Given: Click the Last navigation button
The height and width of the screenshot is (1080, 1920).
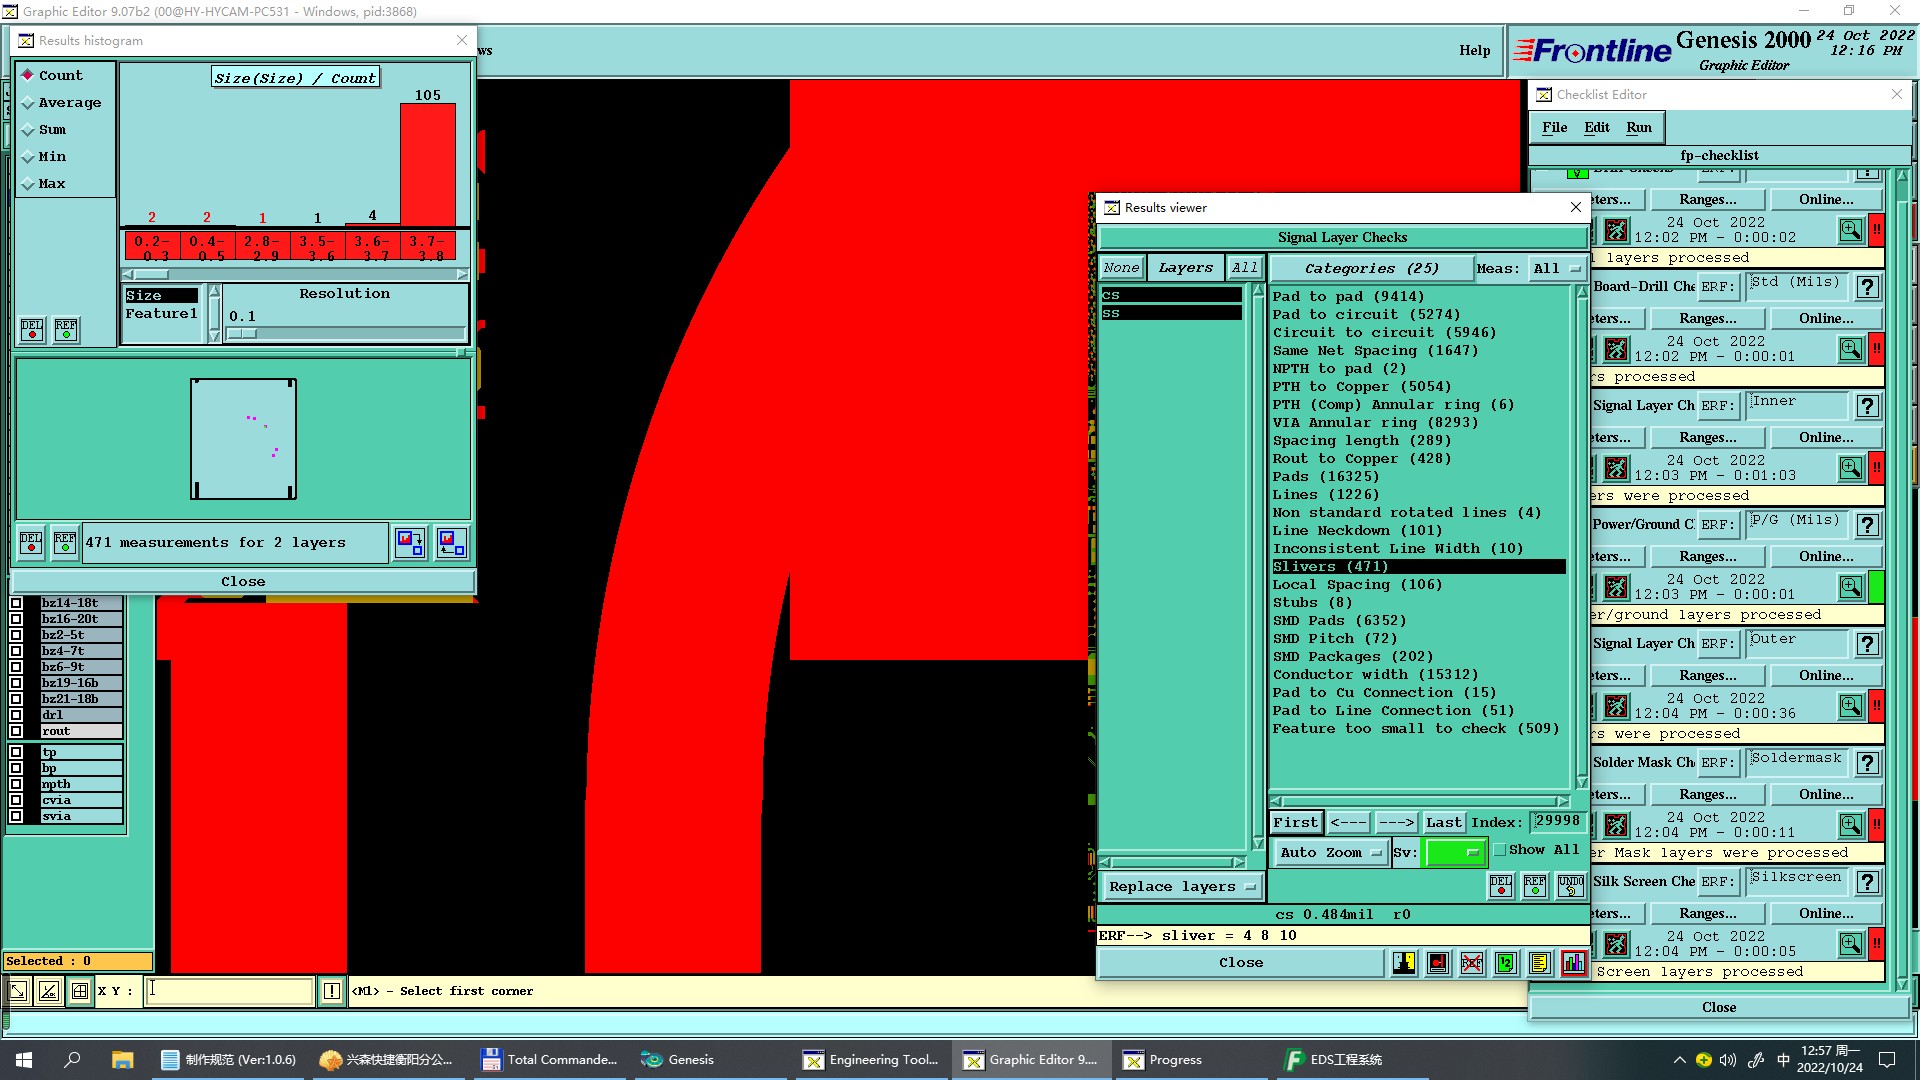Looking at the screenshot, I should click(1443, 822).
